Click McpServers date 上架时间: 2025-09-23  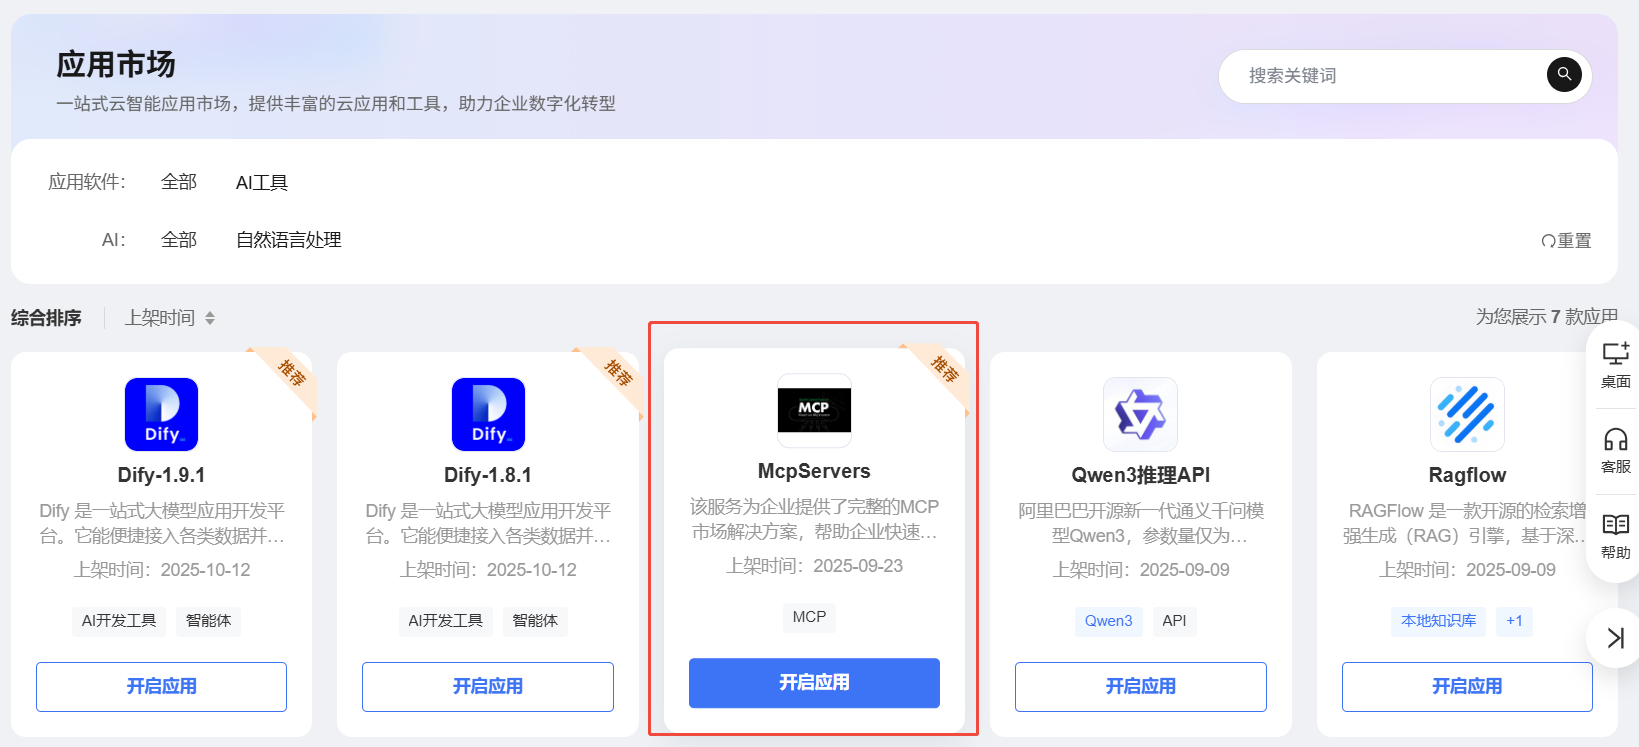point(814,566)
